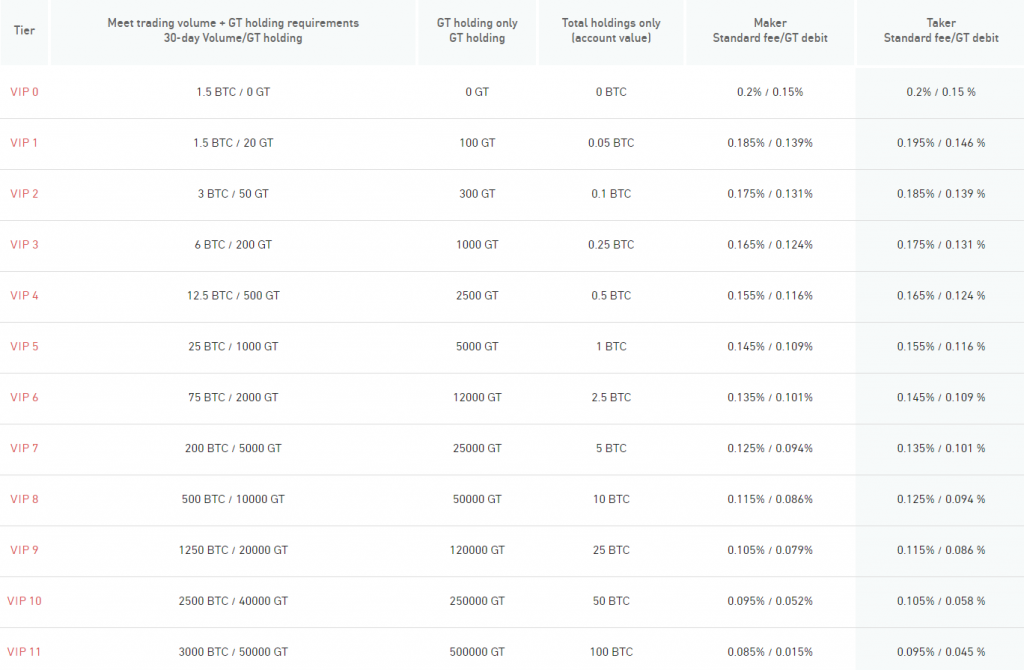Image resolution: width=1024 pixels, height=670 pixels.
Task: Click the 12000 GT holding cell
Action: point(477,398)
